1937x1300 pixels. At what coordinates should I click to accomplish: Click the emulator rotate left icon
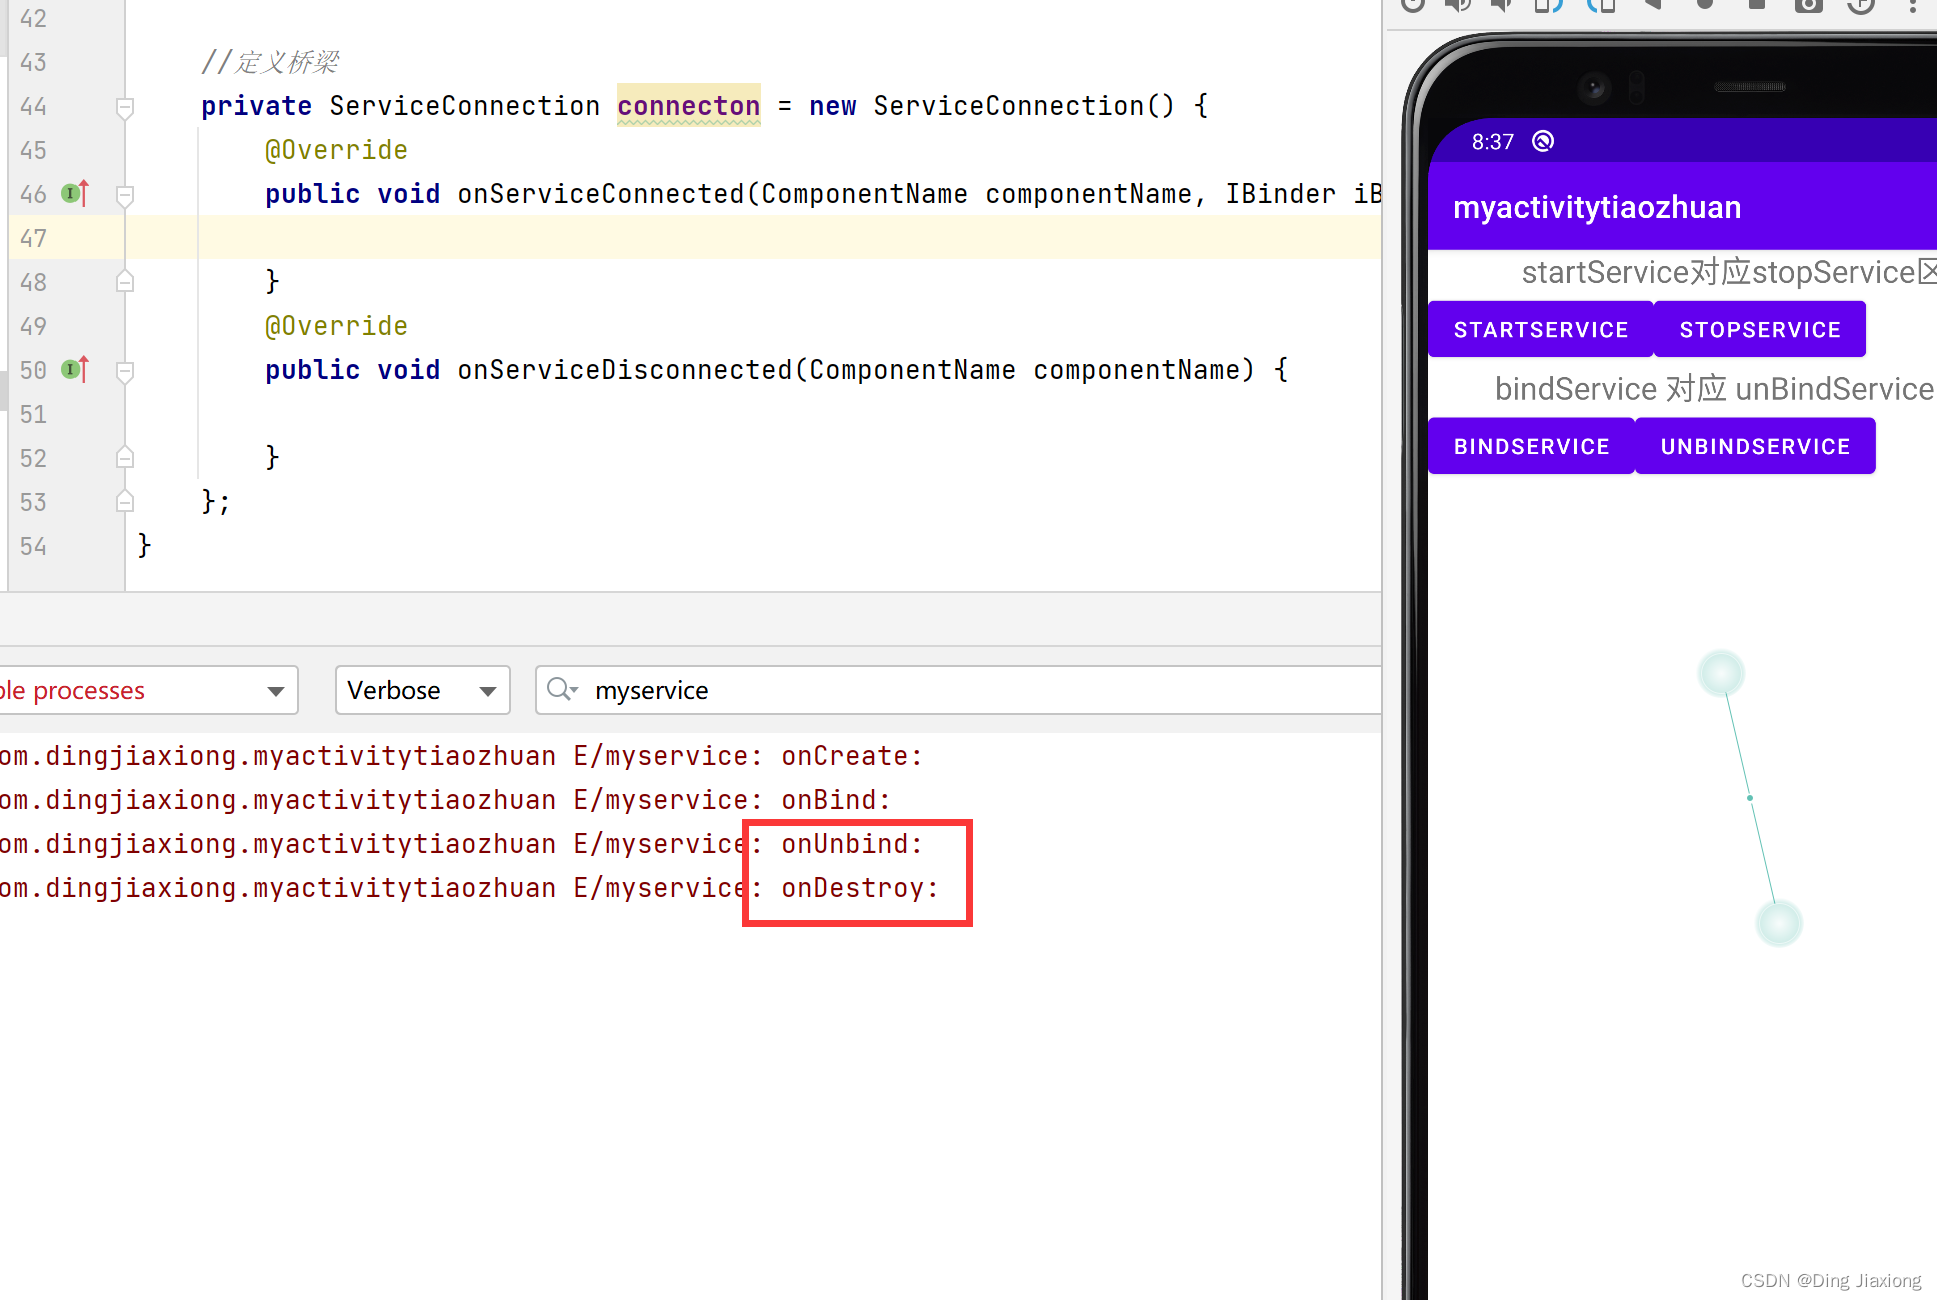1548,4
